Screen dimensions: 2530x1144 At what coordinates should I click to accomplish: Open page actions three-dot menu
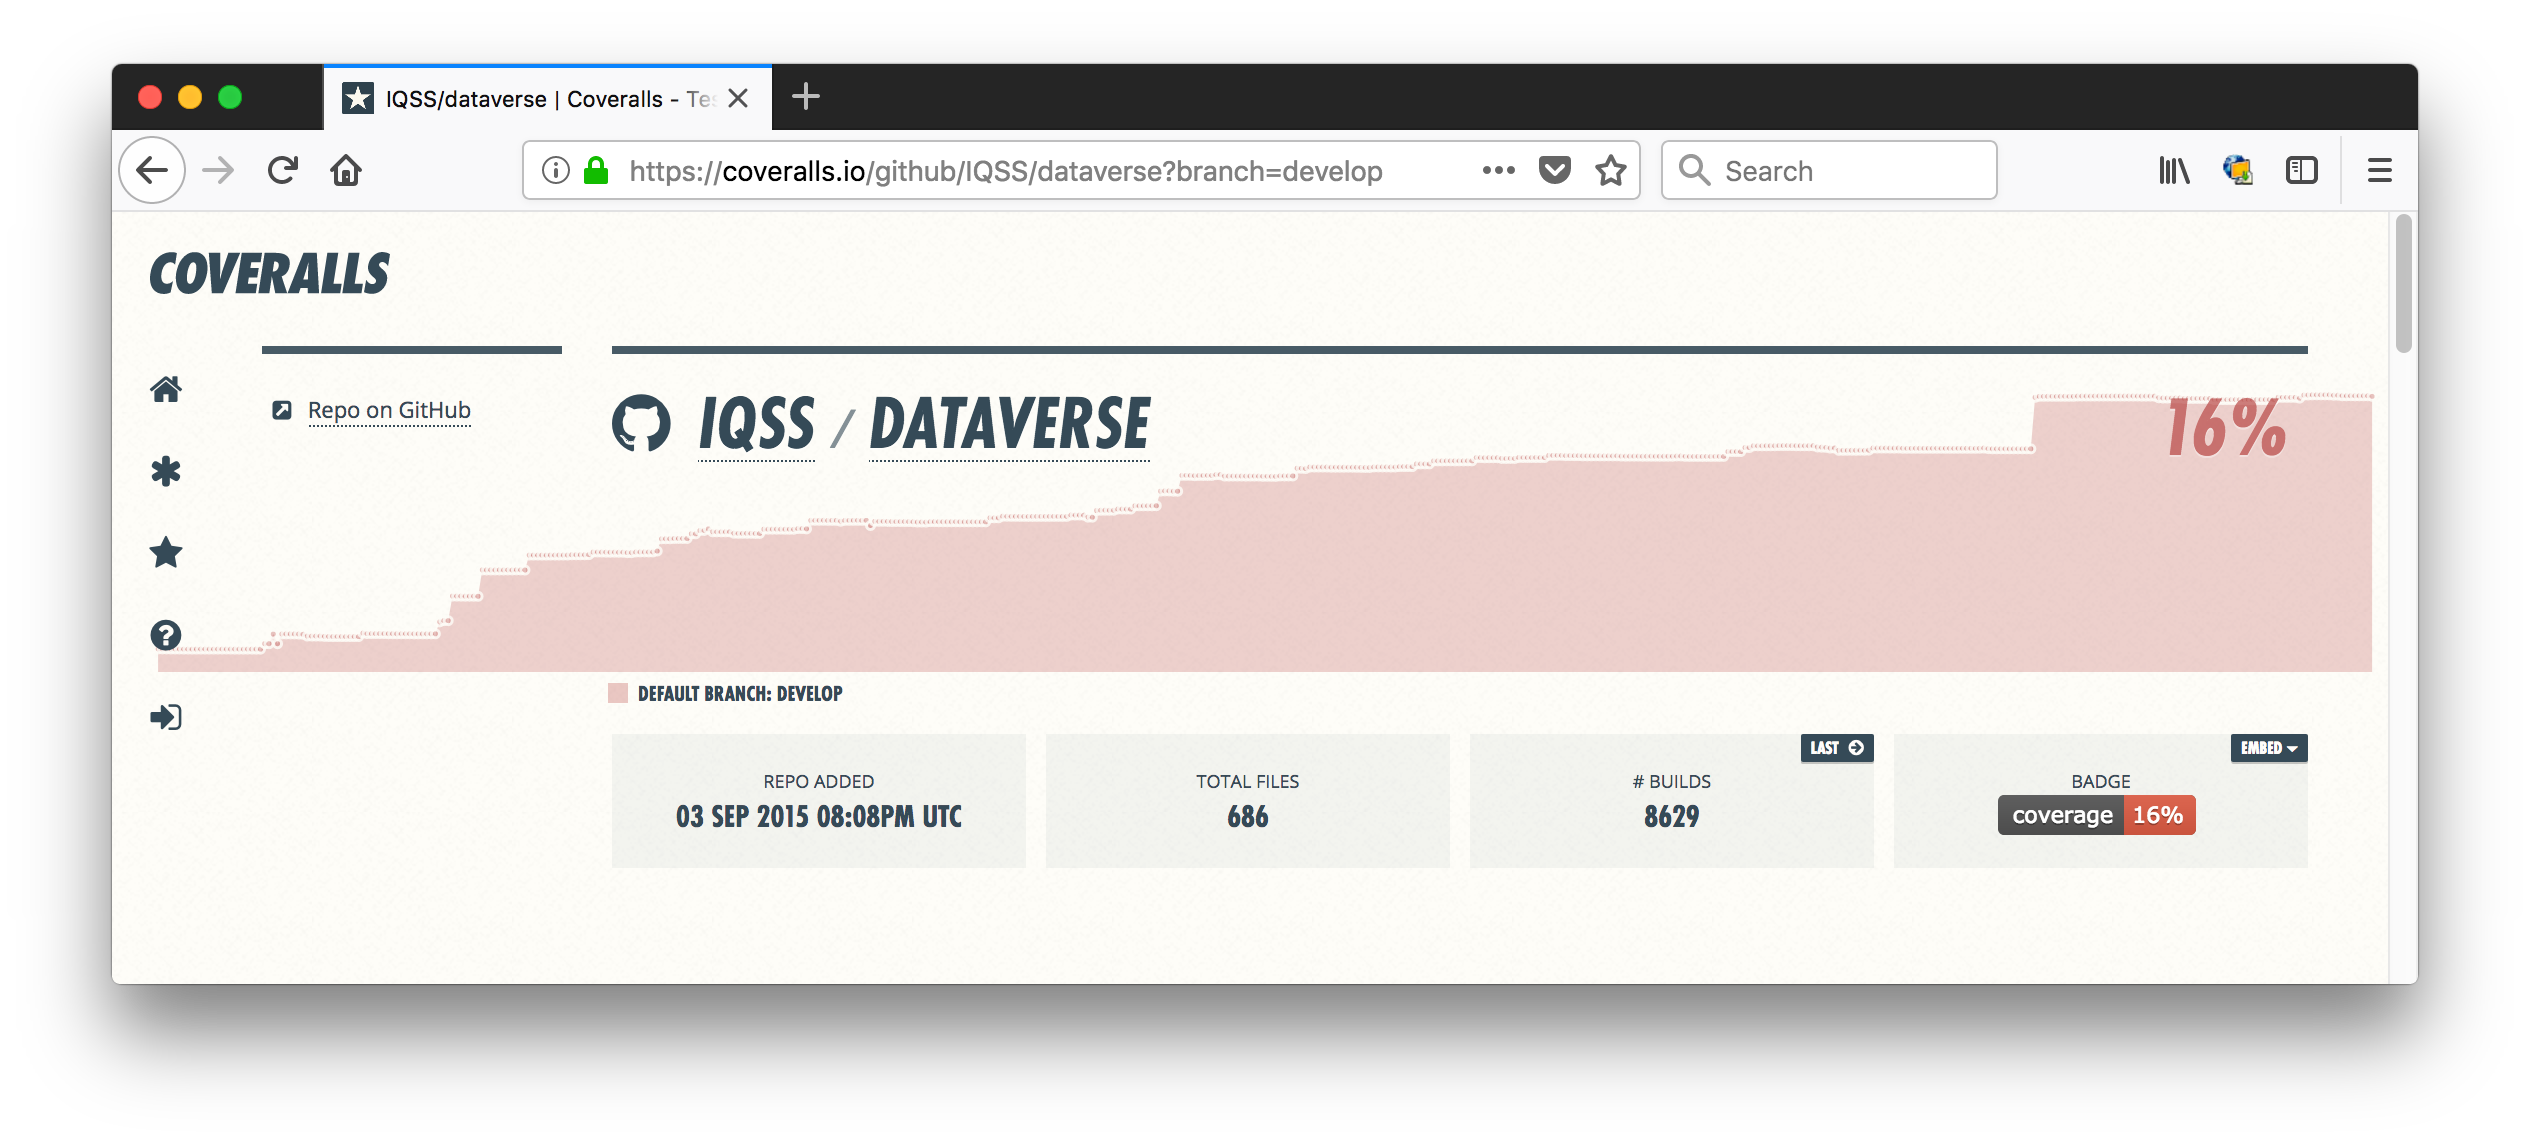point(1498,171)
